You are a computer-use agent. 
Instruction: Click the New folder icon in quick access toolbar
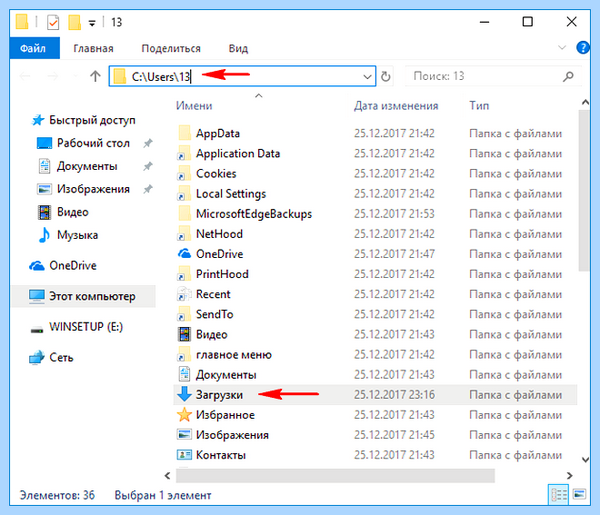tap(74, 22)
